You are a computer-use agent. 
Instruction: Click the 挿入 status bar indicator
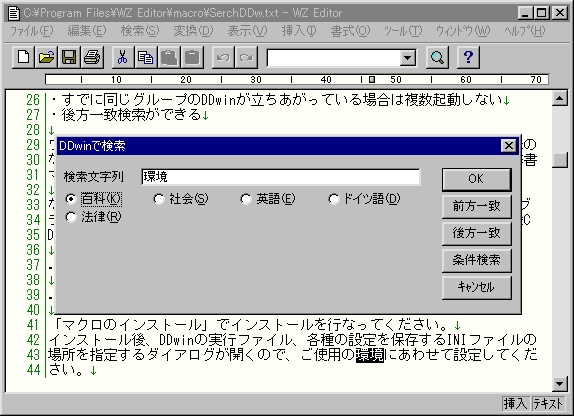(x=515, y=403)
